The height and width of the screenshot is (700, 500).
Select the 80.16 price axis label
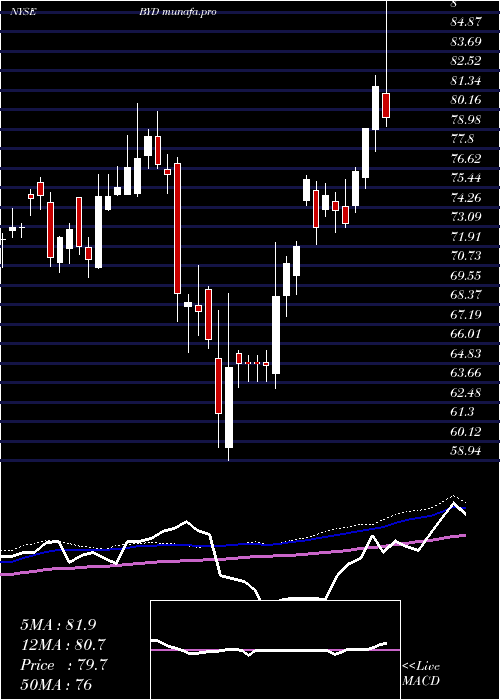466,100
